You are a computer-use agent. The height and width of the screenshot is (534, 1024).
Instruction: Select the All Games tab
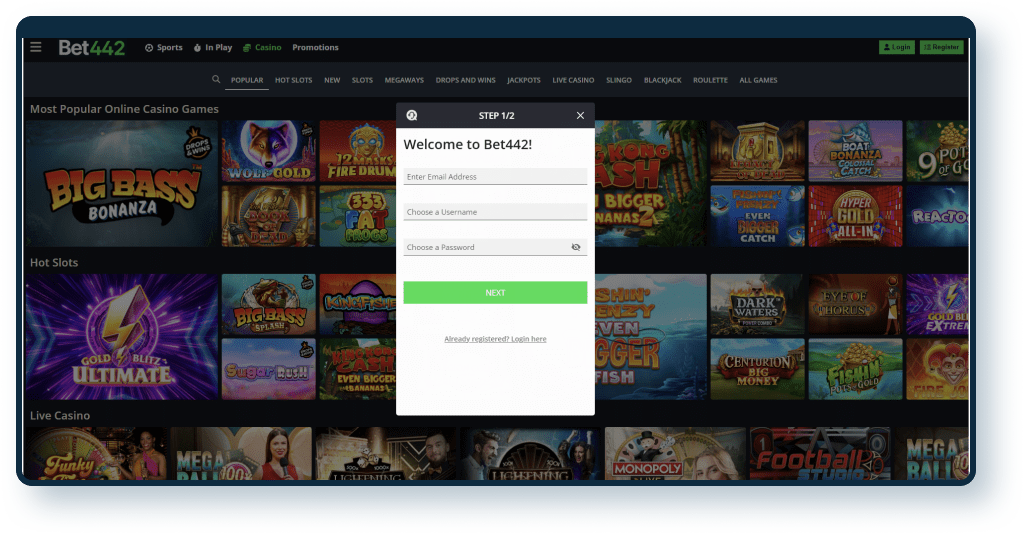point(758,80)
